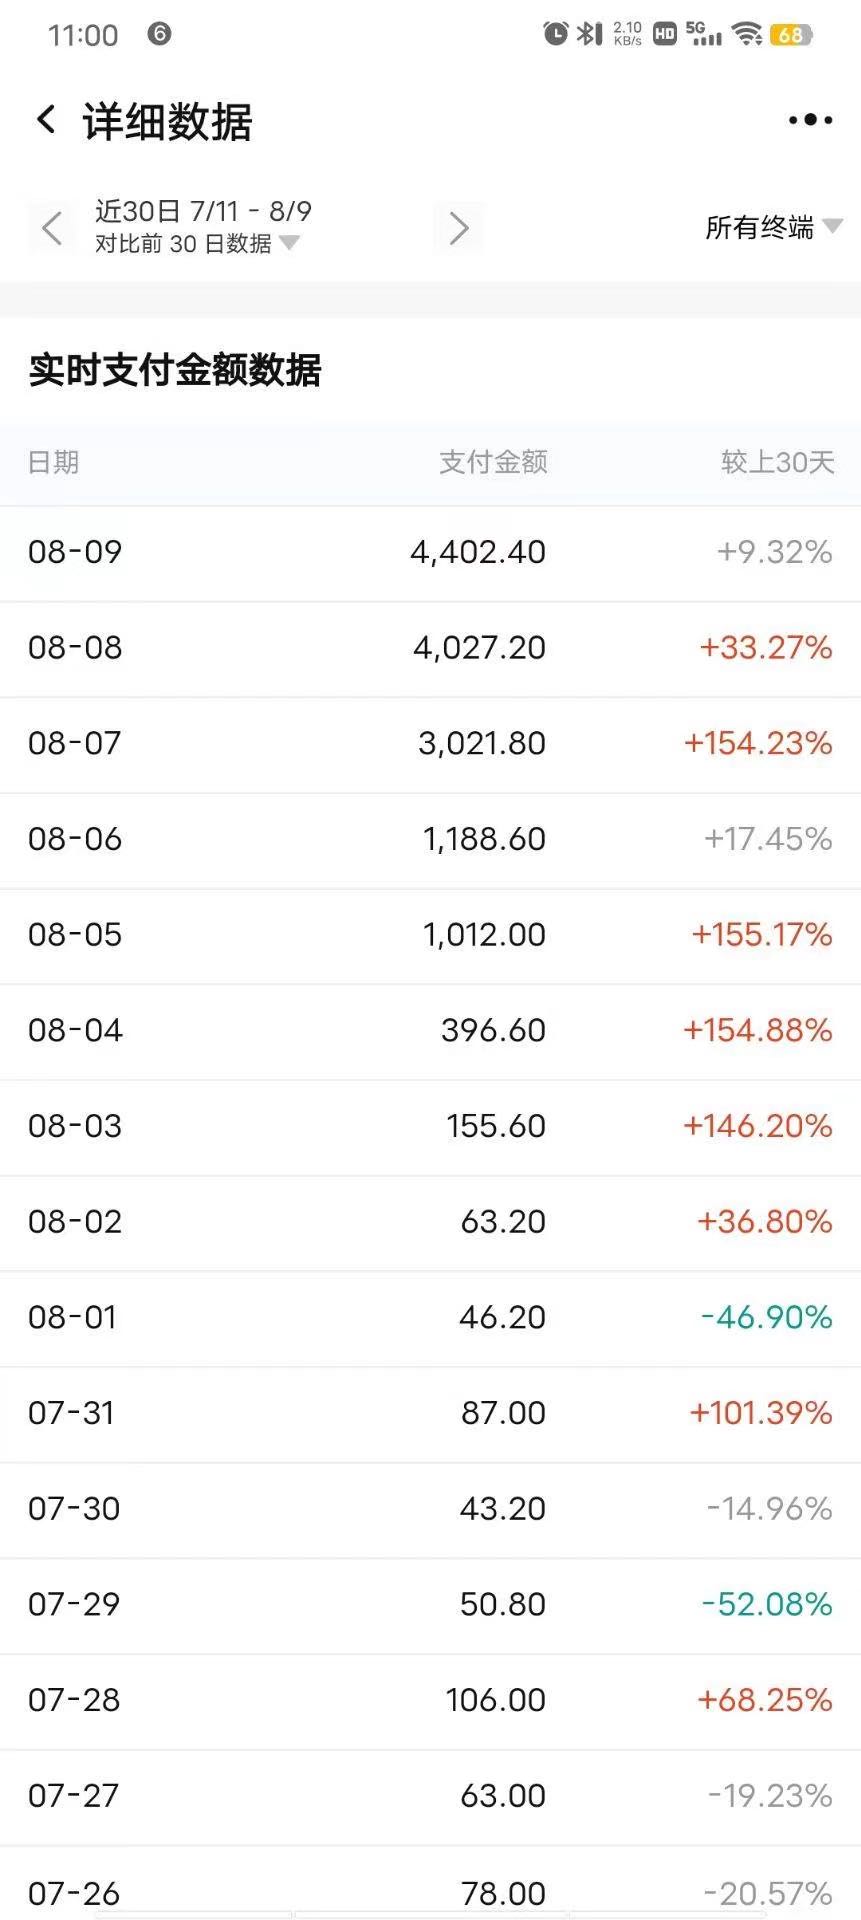Open the three-dot more options menu
This screenshot has height=1920, width=861.
tap(810, 120)
